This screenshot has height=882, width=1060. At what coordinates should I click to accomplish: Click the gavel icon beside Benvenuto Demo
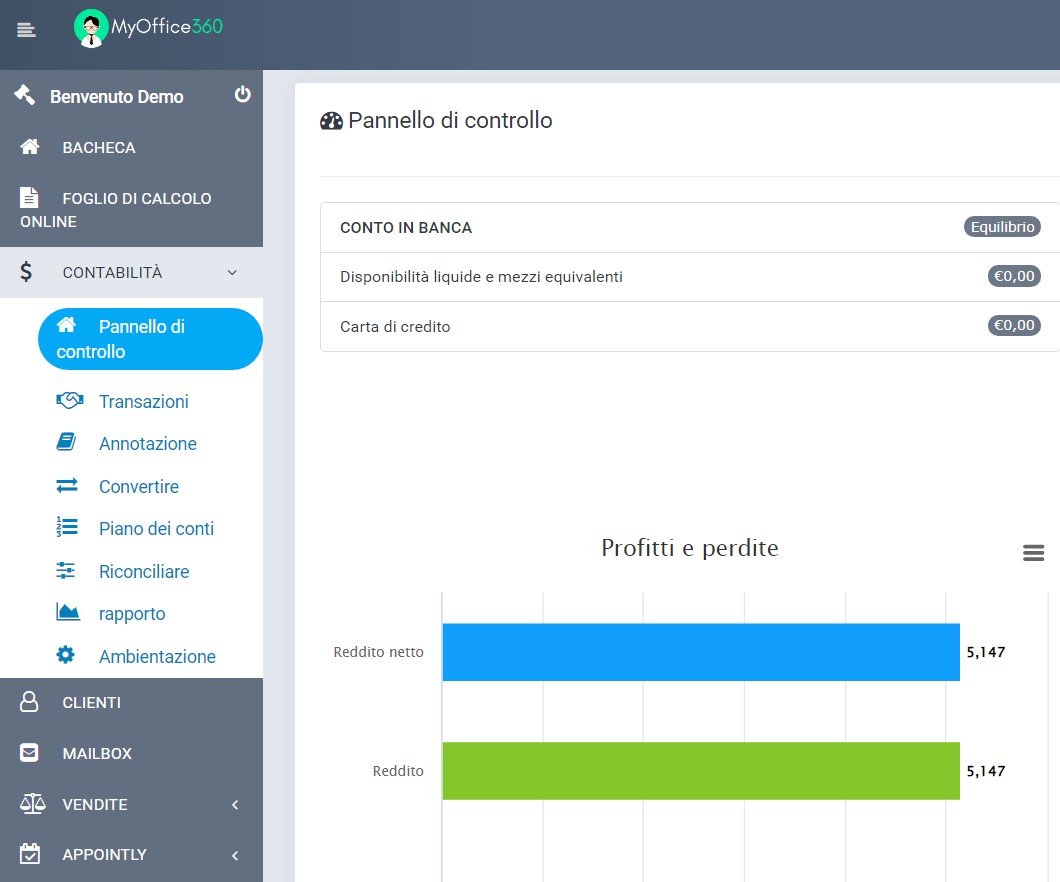click(x=24, y=95)
